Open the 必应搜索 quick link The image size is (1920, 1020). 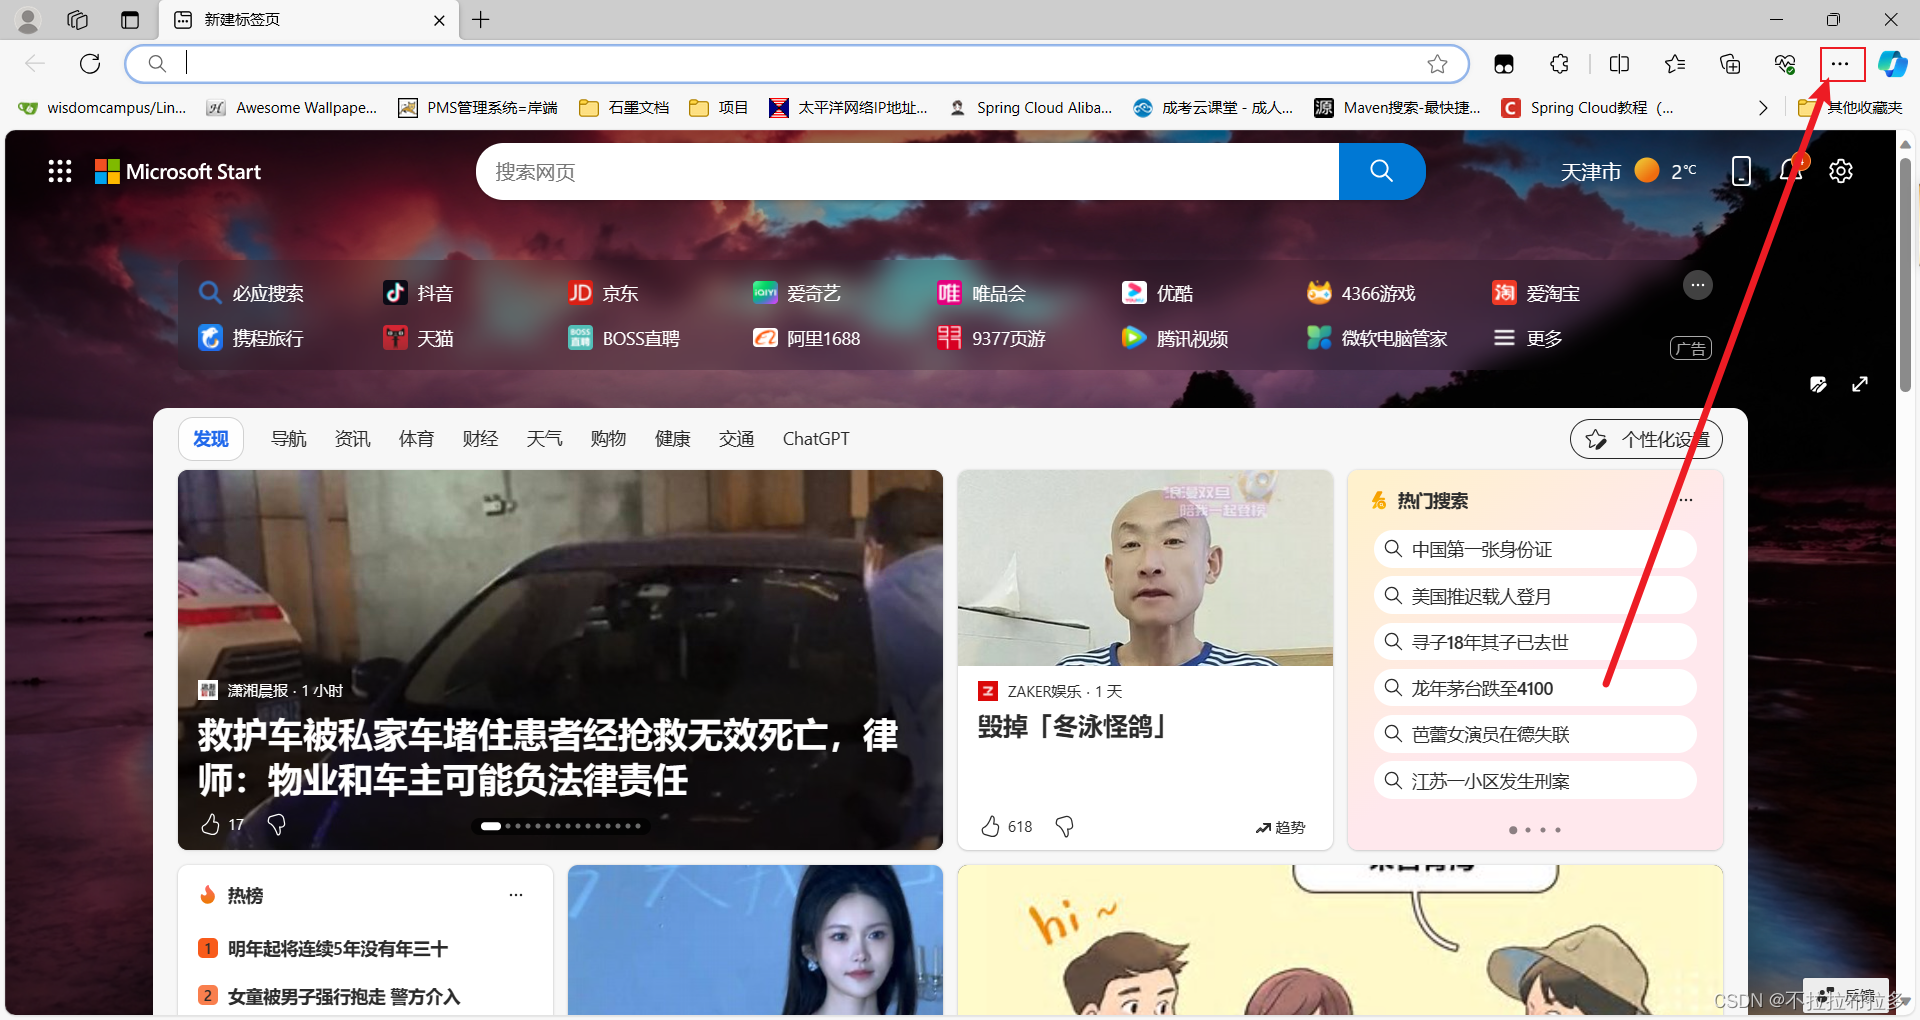point(251,293)
